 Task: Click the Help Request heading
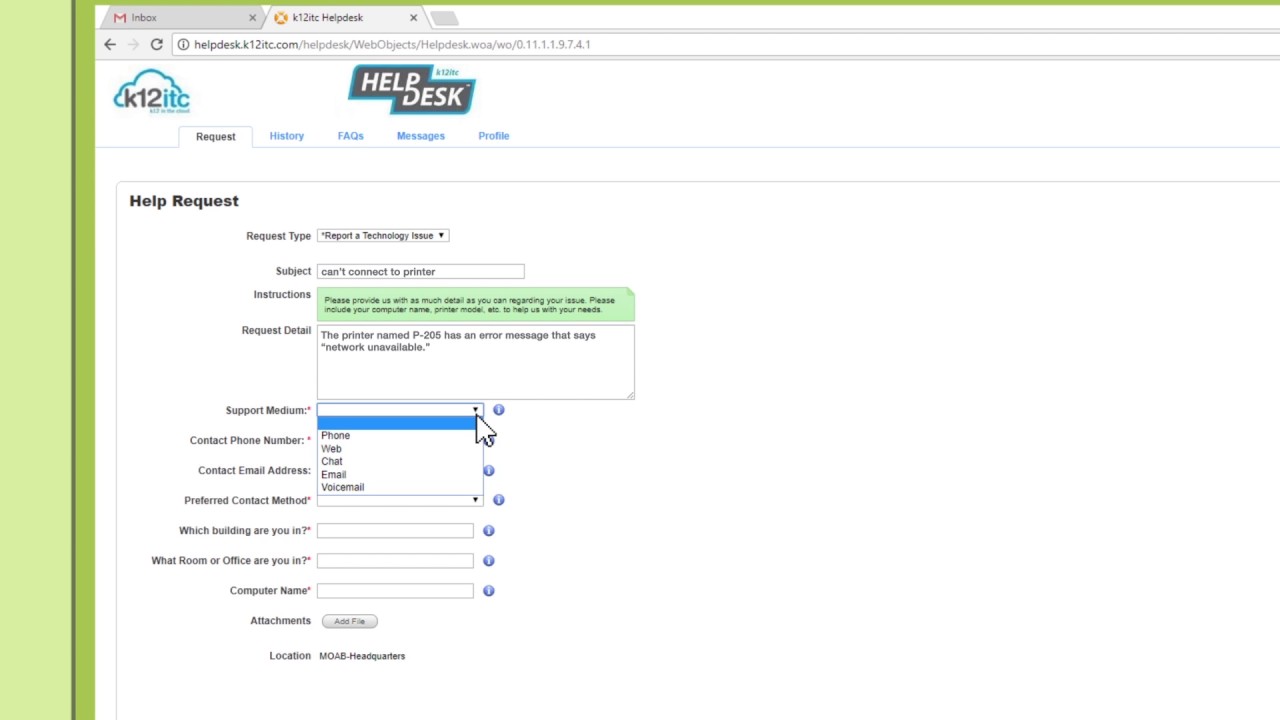point(184,201)
